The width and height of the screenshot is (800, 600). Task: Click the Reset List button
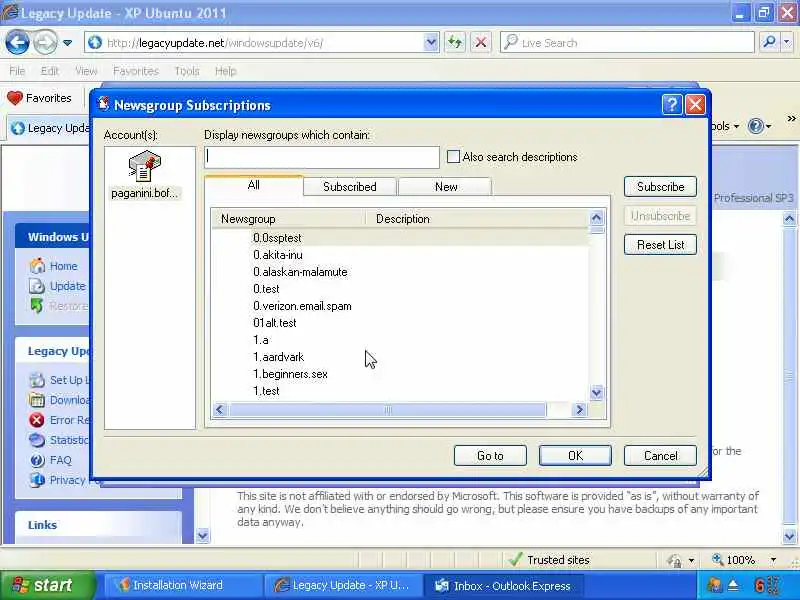[x=660, y=245]
